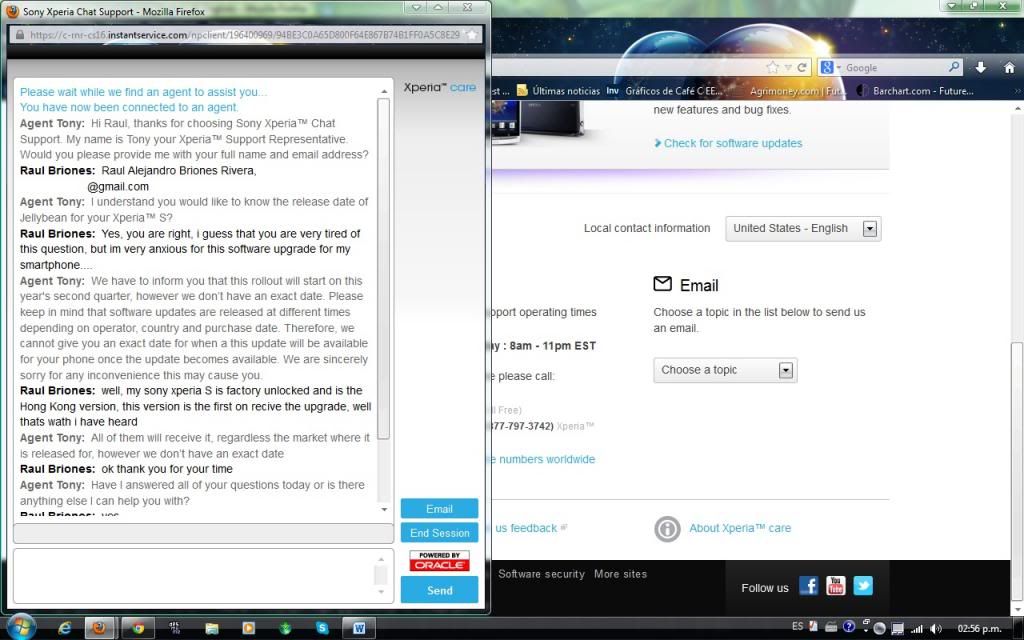Click the Facebook icon beside Follow us
This screenshot has width=1024, height=640.
click(x=808, y=587)
